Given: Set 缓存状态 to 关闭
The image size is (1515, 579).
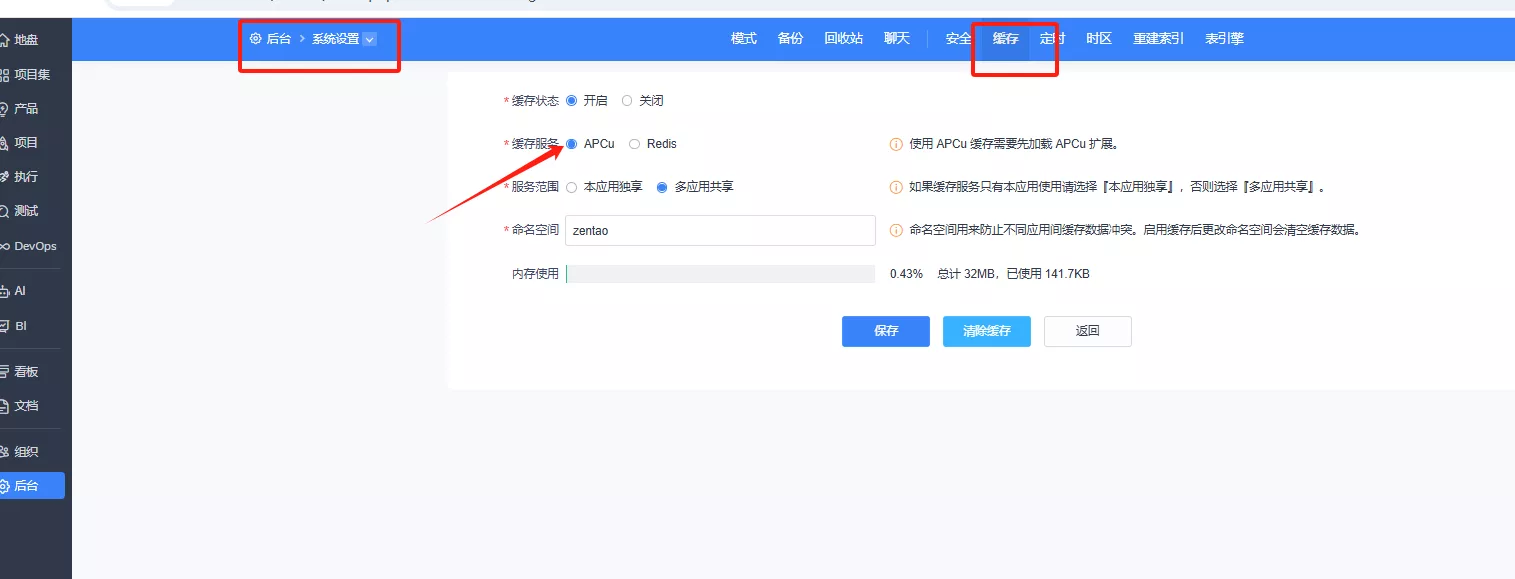Looking at the screenshot, I should pos(627,101).
